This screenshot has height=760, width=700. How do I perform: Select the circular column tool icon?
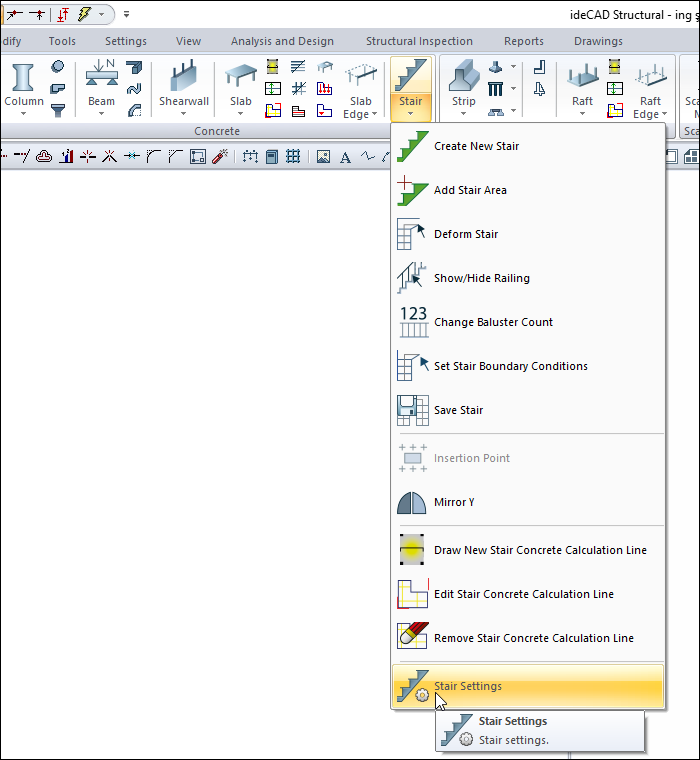coord(58,66)
